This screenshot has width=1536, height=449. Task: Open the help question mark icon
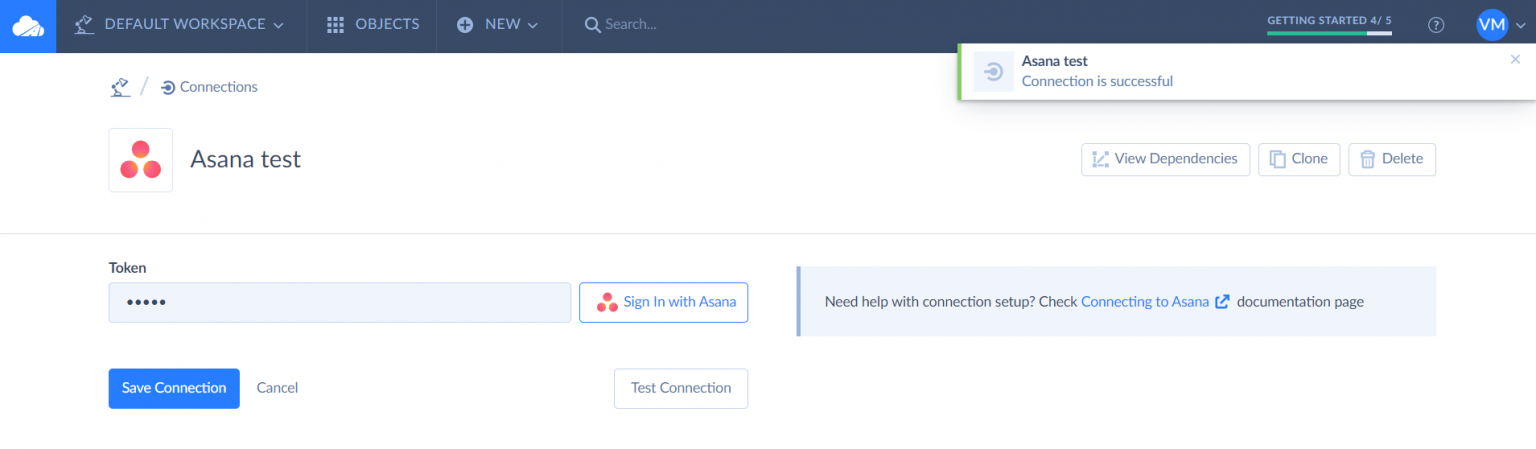click(x=1436, y=25)
